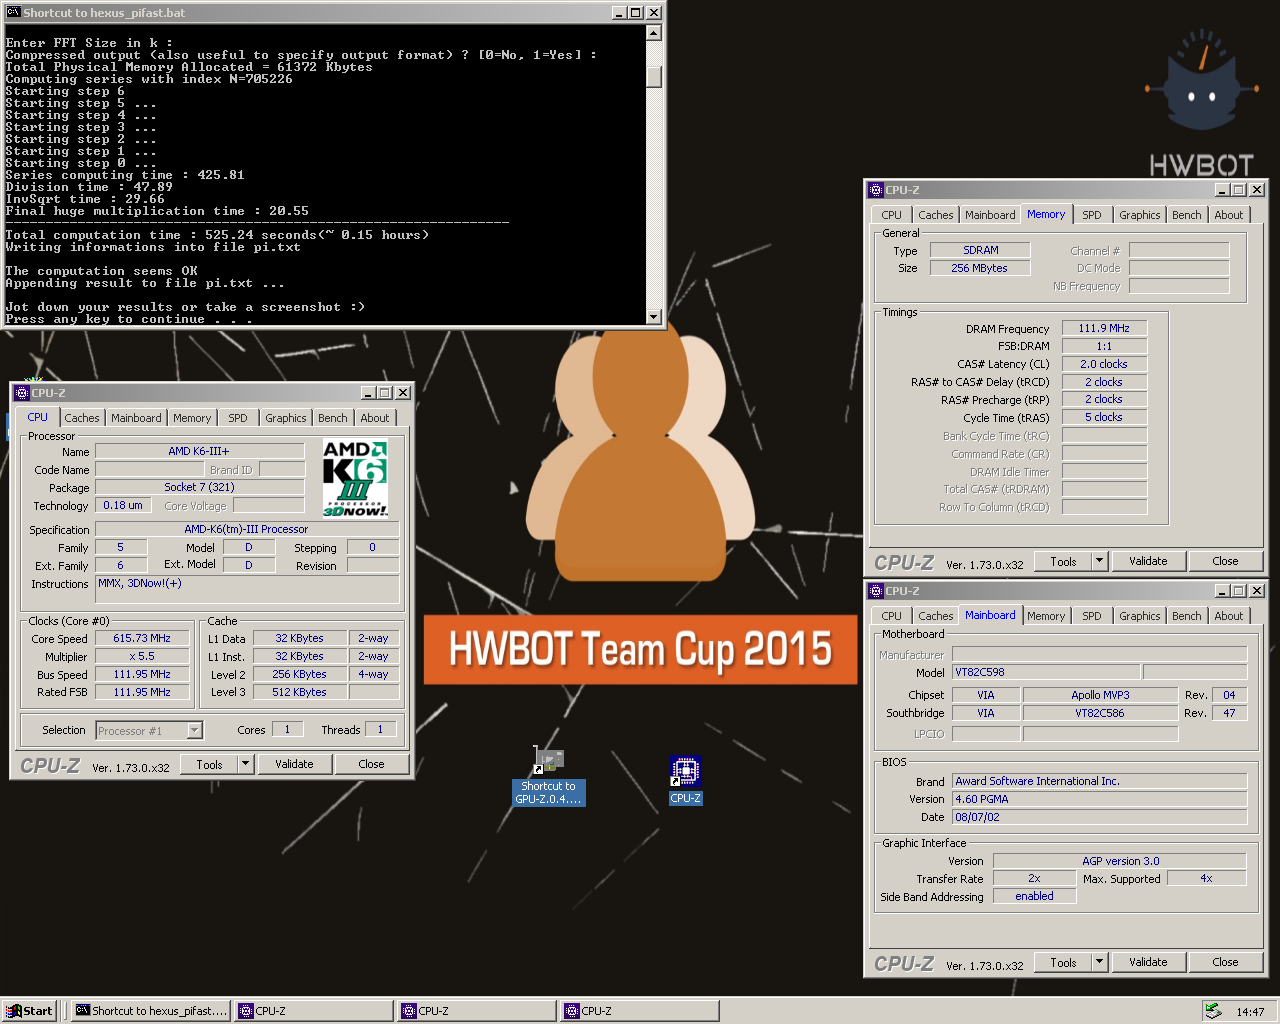
Task: Click the AMD K6-III processor logo
Action: coord(355,478)
